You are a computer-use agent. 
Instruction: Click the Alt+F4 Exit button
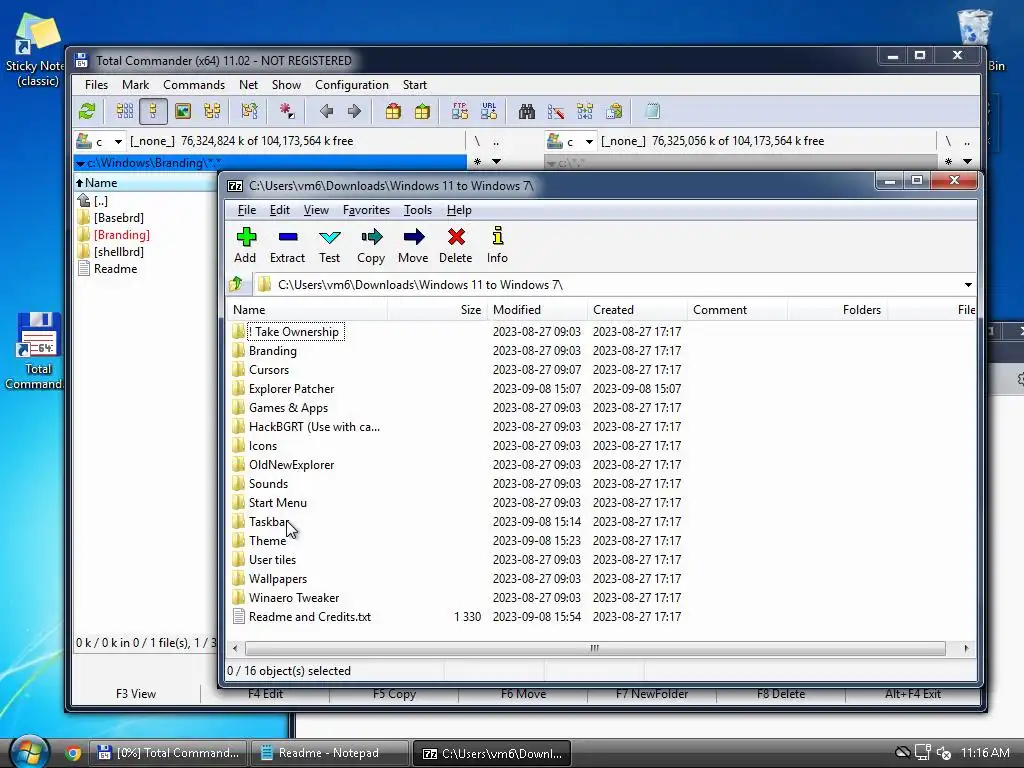912,694
